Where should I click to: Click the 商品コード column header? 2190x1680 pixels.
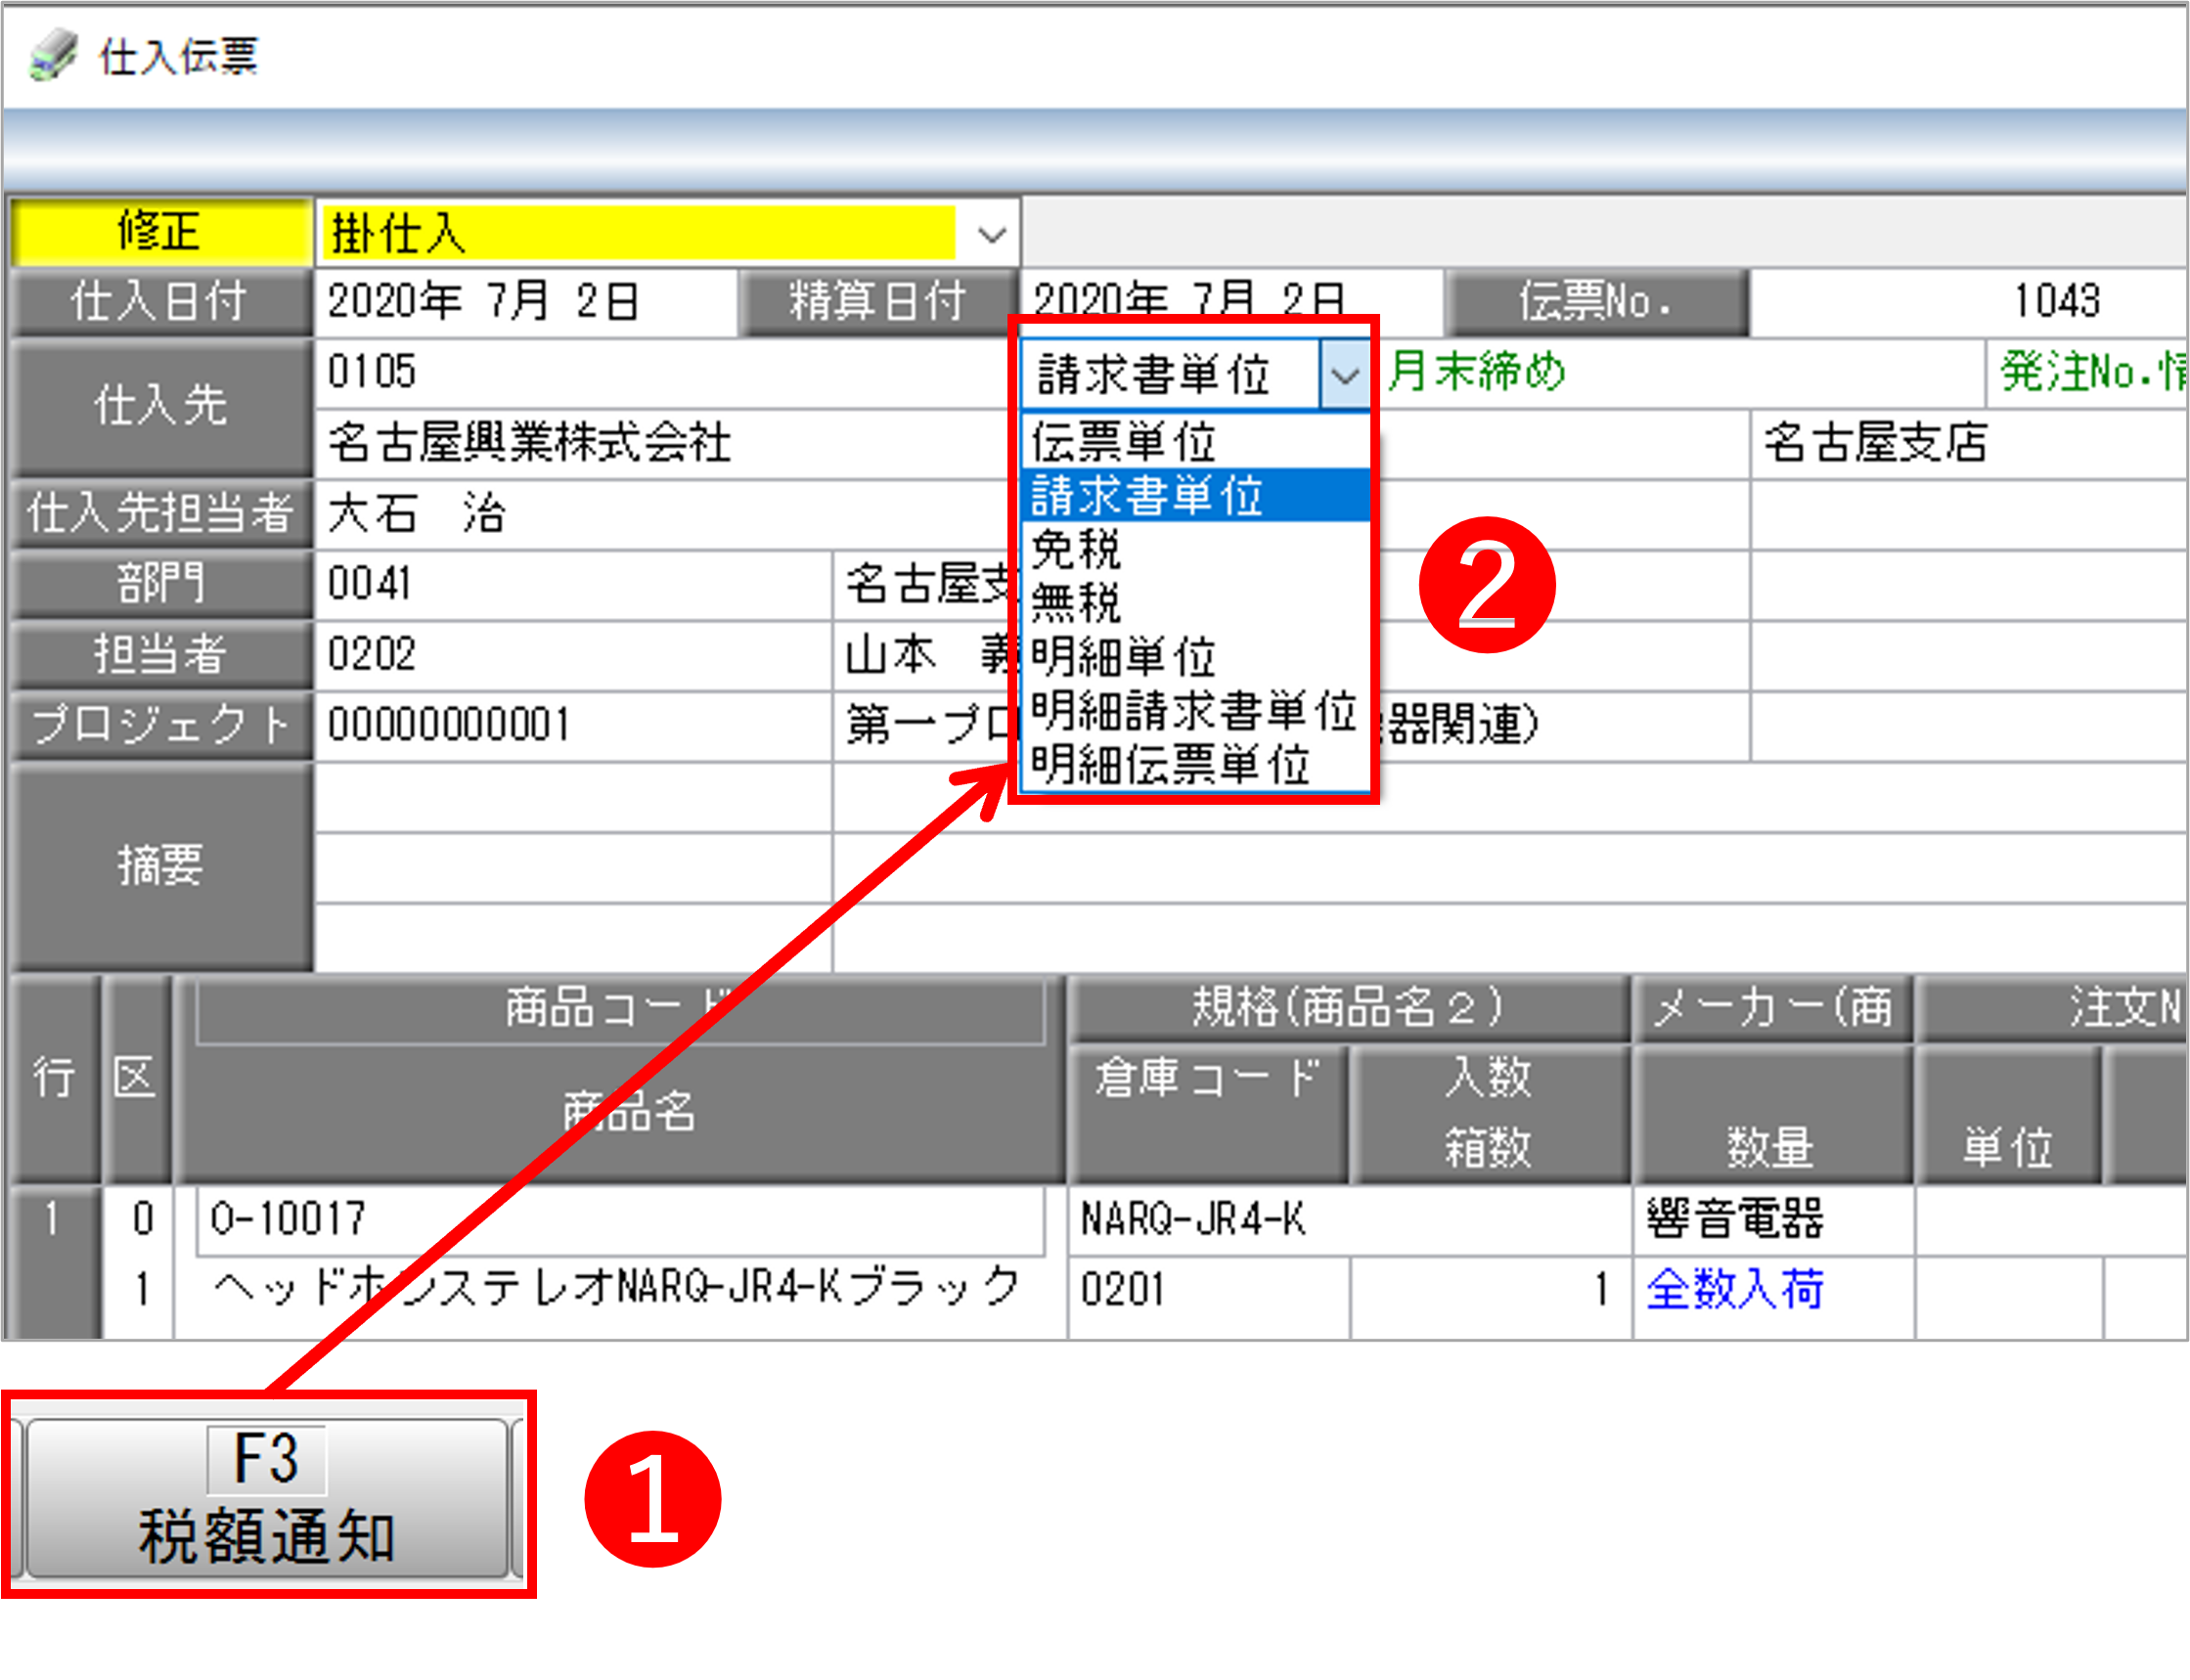pyautogui.click(x=620, y=1008)
